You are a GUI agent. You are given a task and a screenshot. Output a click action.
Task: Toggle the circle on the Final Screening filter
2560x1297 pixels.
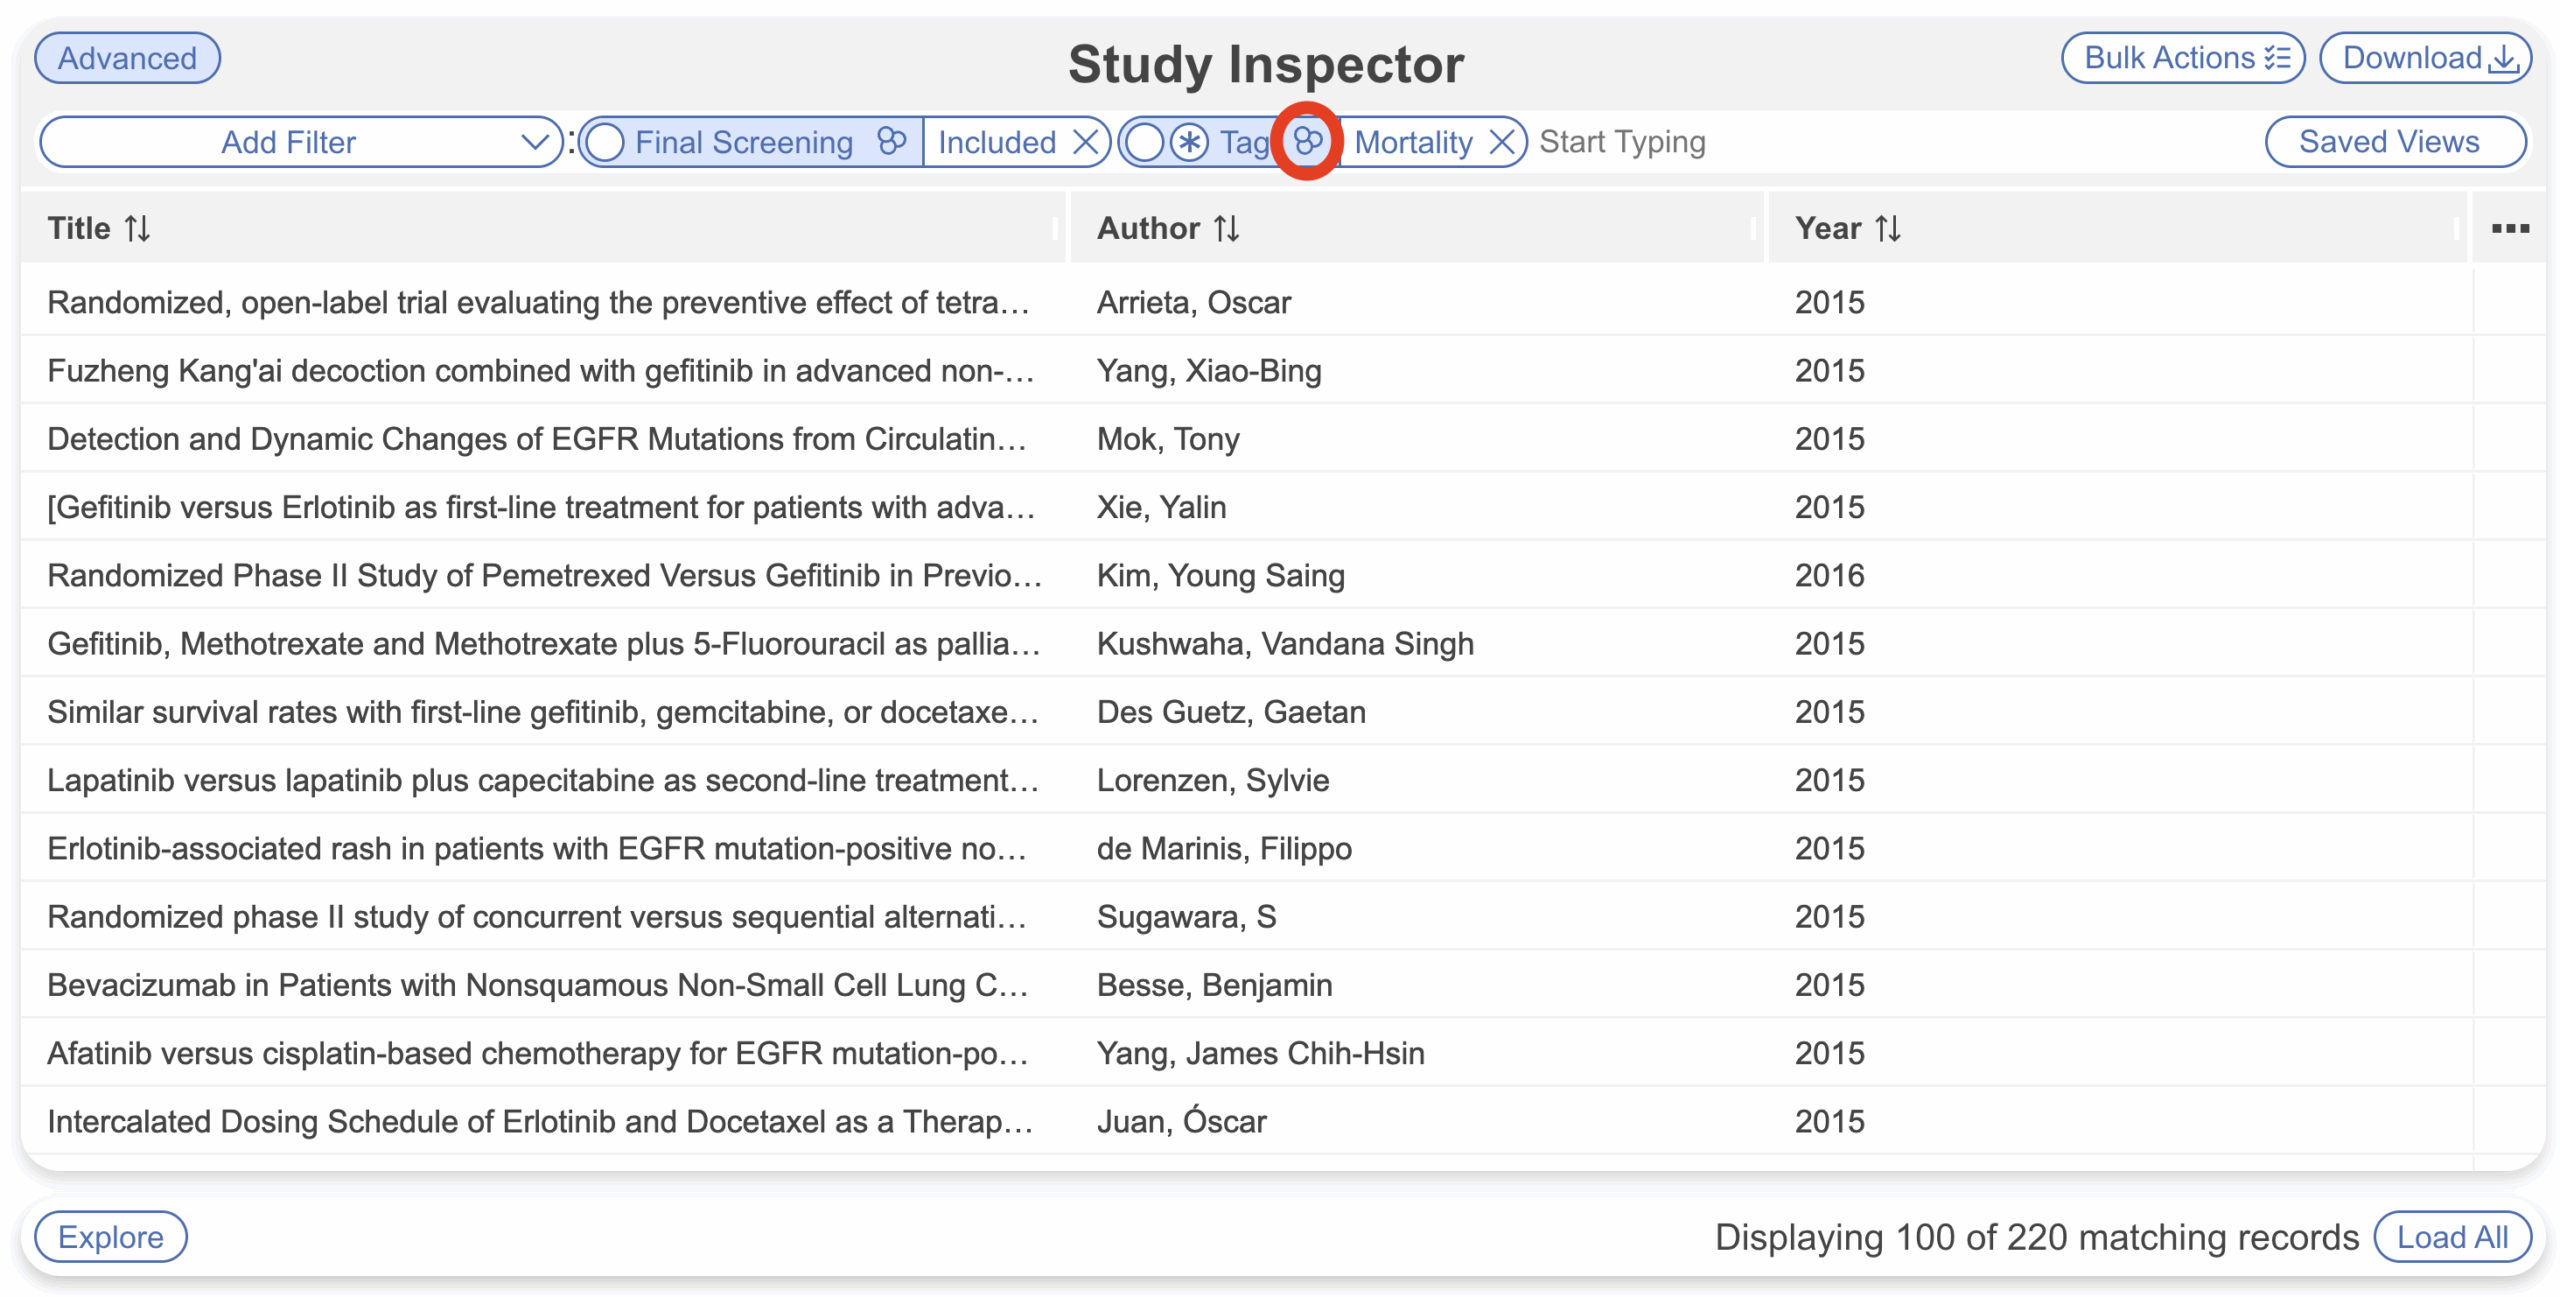pos(605,142)
